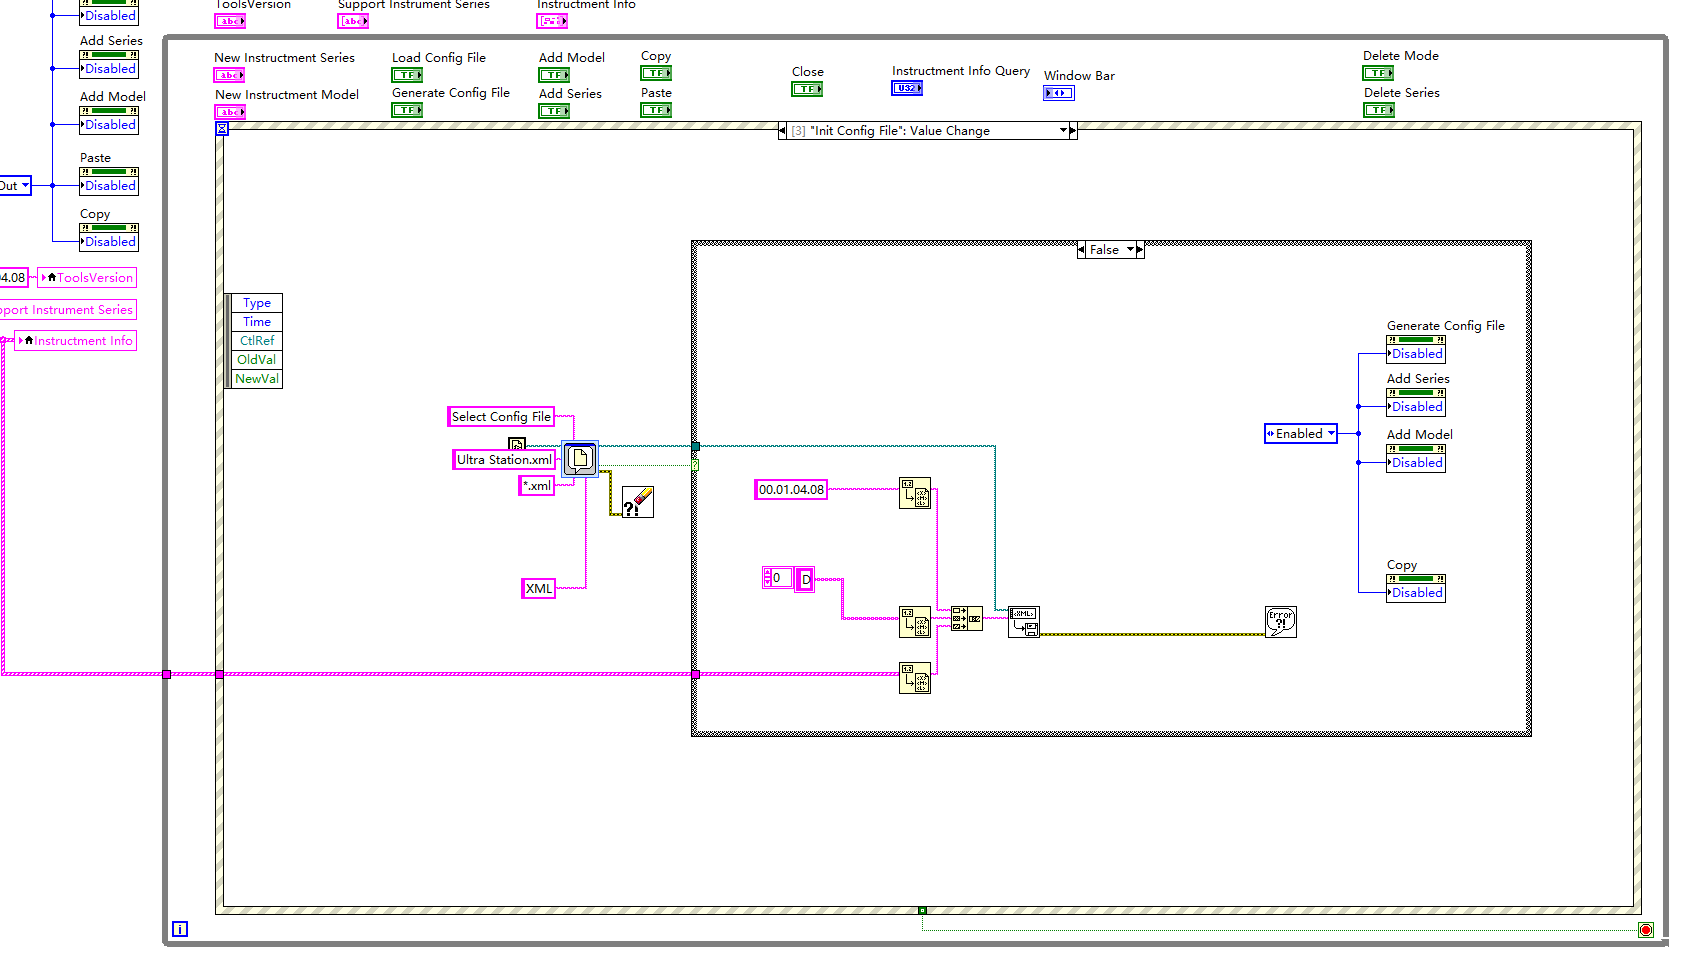This screenshot has width=1692, height=959.
Task: Click the Clear Errors VI icon
Action: (x=638, y=502)
